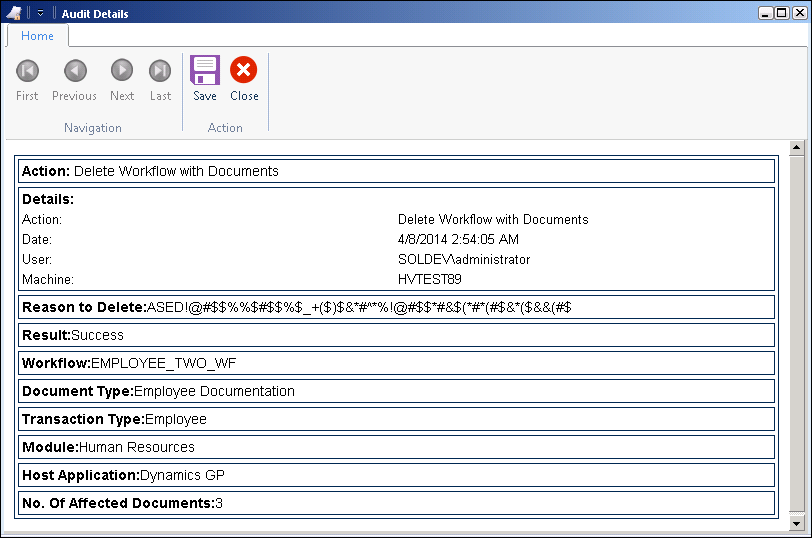Select the No. Of Affected Documents row
812x538 pixels.
pos(396,503)
